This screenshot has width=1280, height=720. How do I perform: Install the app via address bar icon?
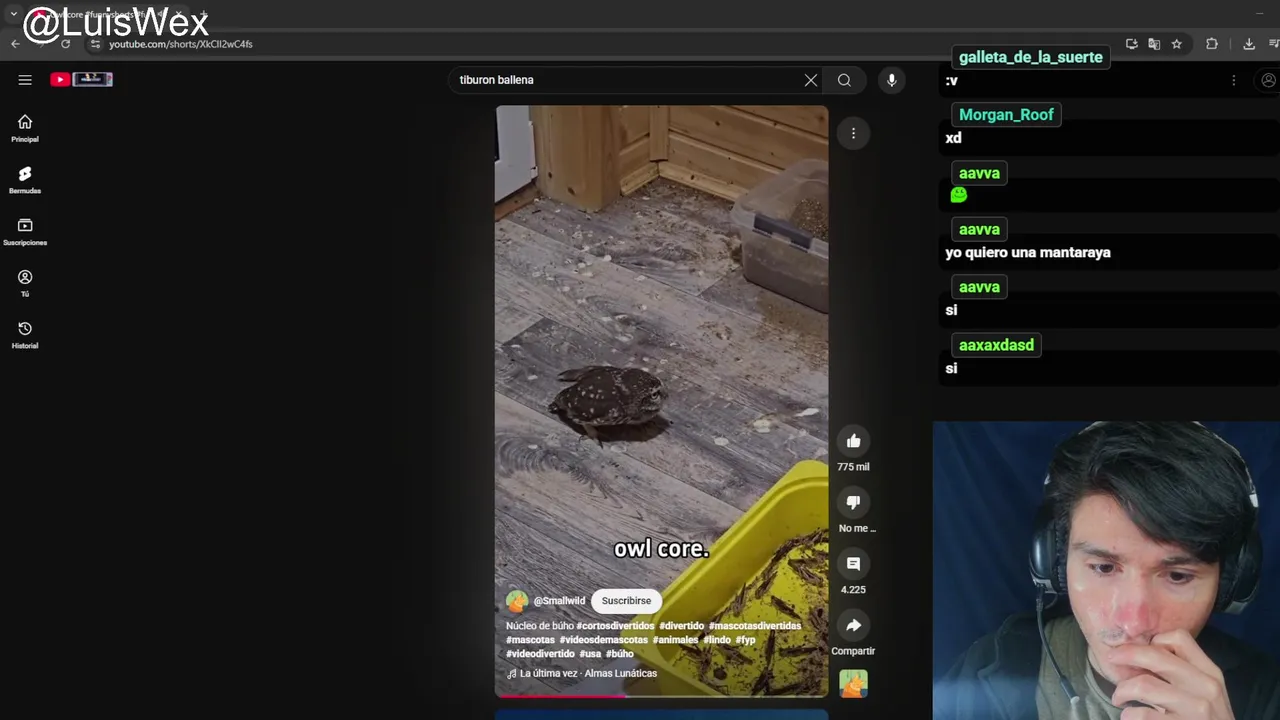(1131, 44)
